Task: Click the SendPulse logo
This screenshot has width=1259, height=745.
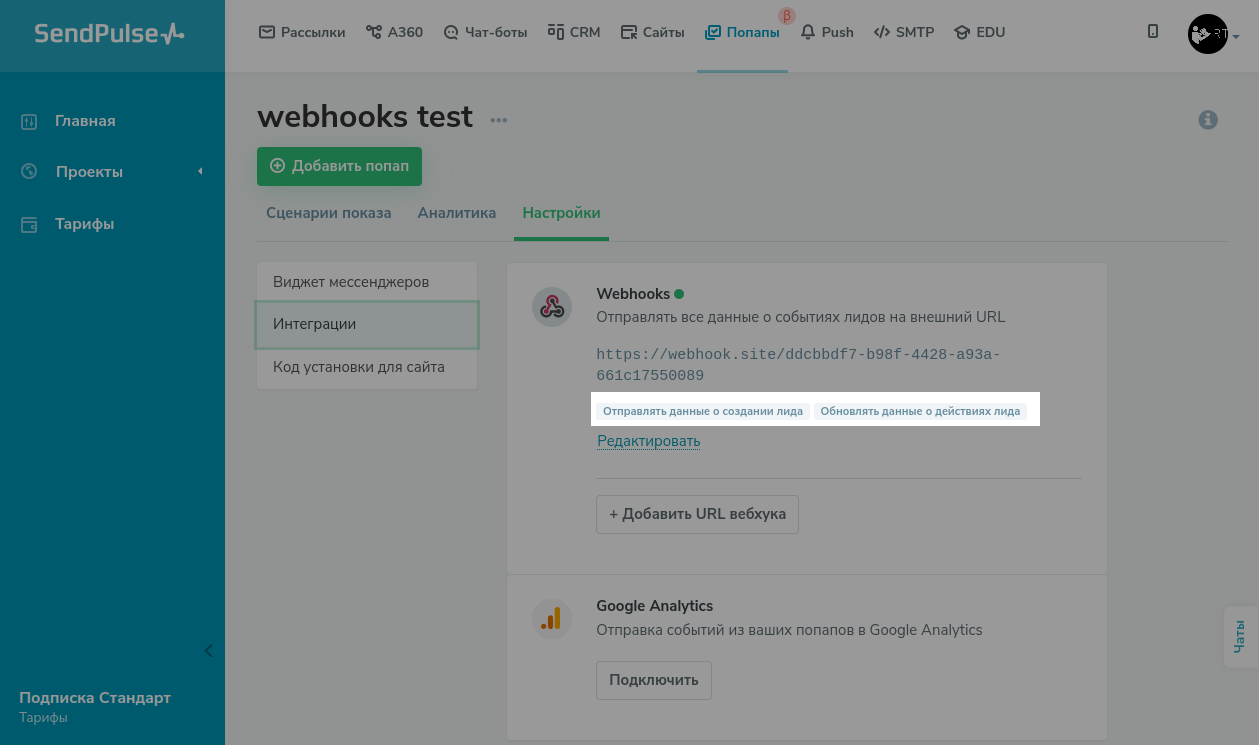Action: (109, 33)
